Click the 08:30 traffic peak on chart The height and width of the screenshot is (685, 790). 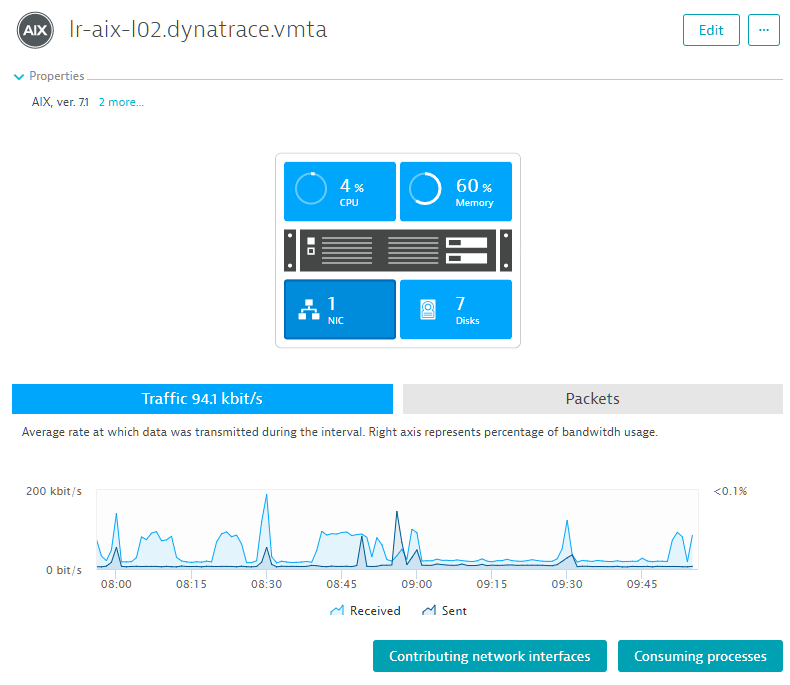[x=267, y=495]
